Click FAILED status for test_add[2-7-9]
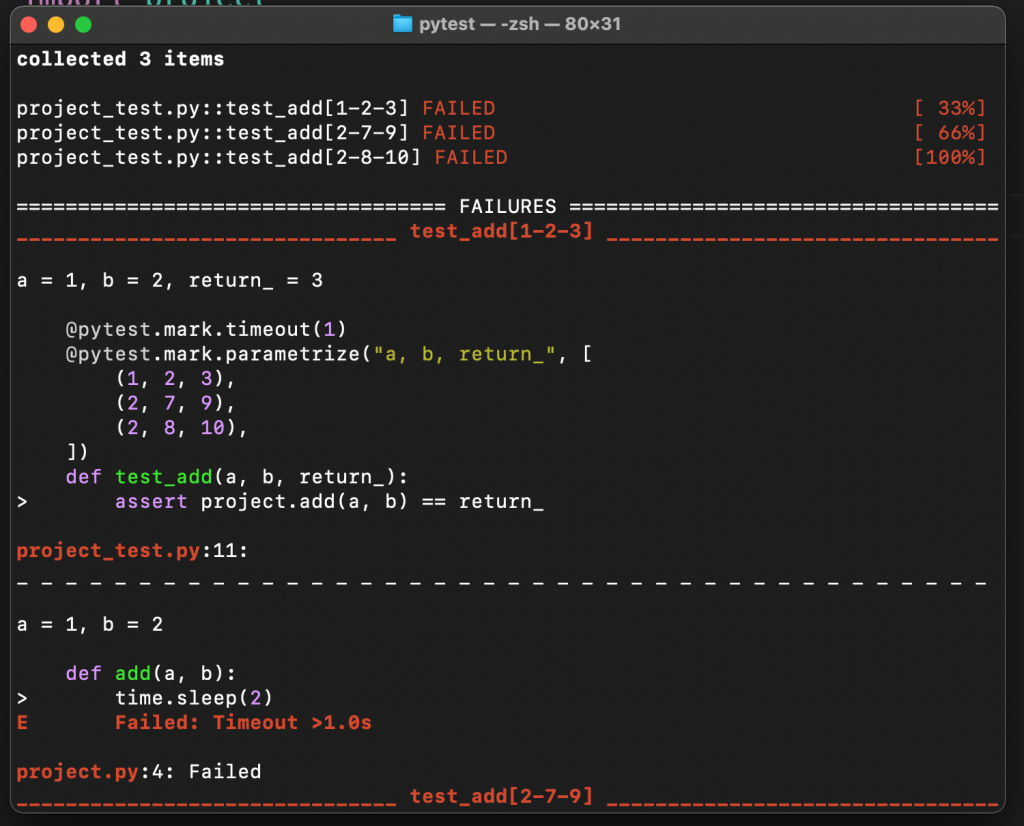 (x=458, y=133)
